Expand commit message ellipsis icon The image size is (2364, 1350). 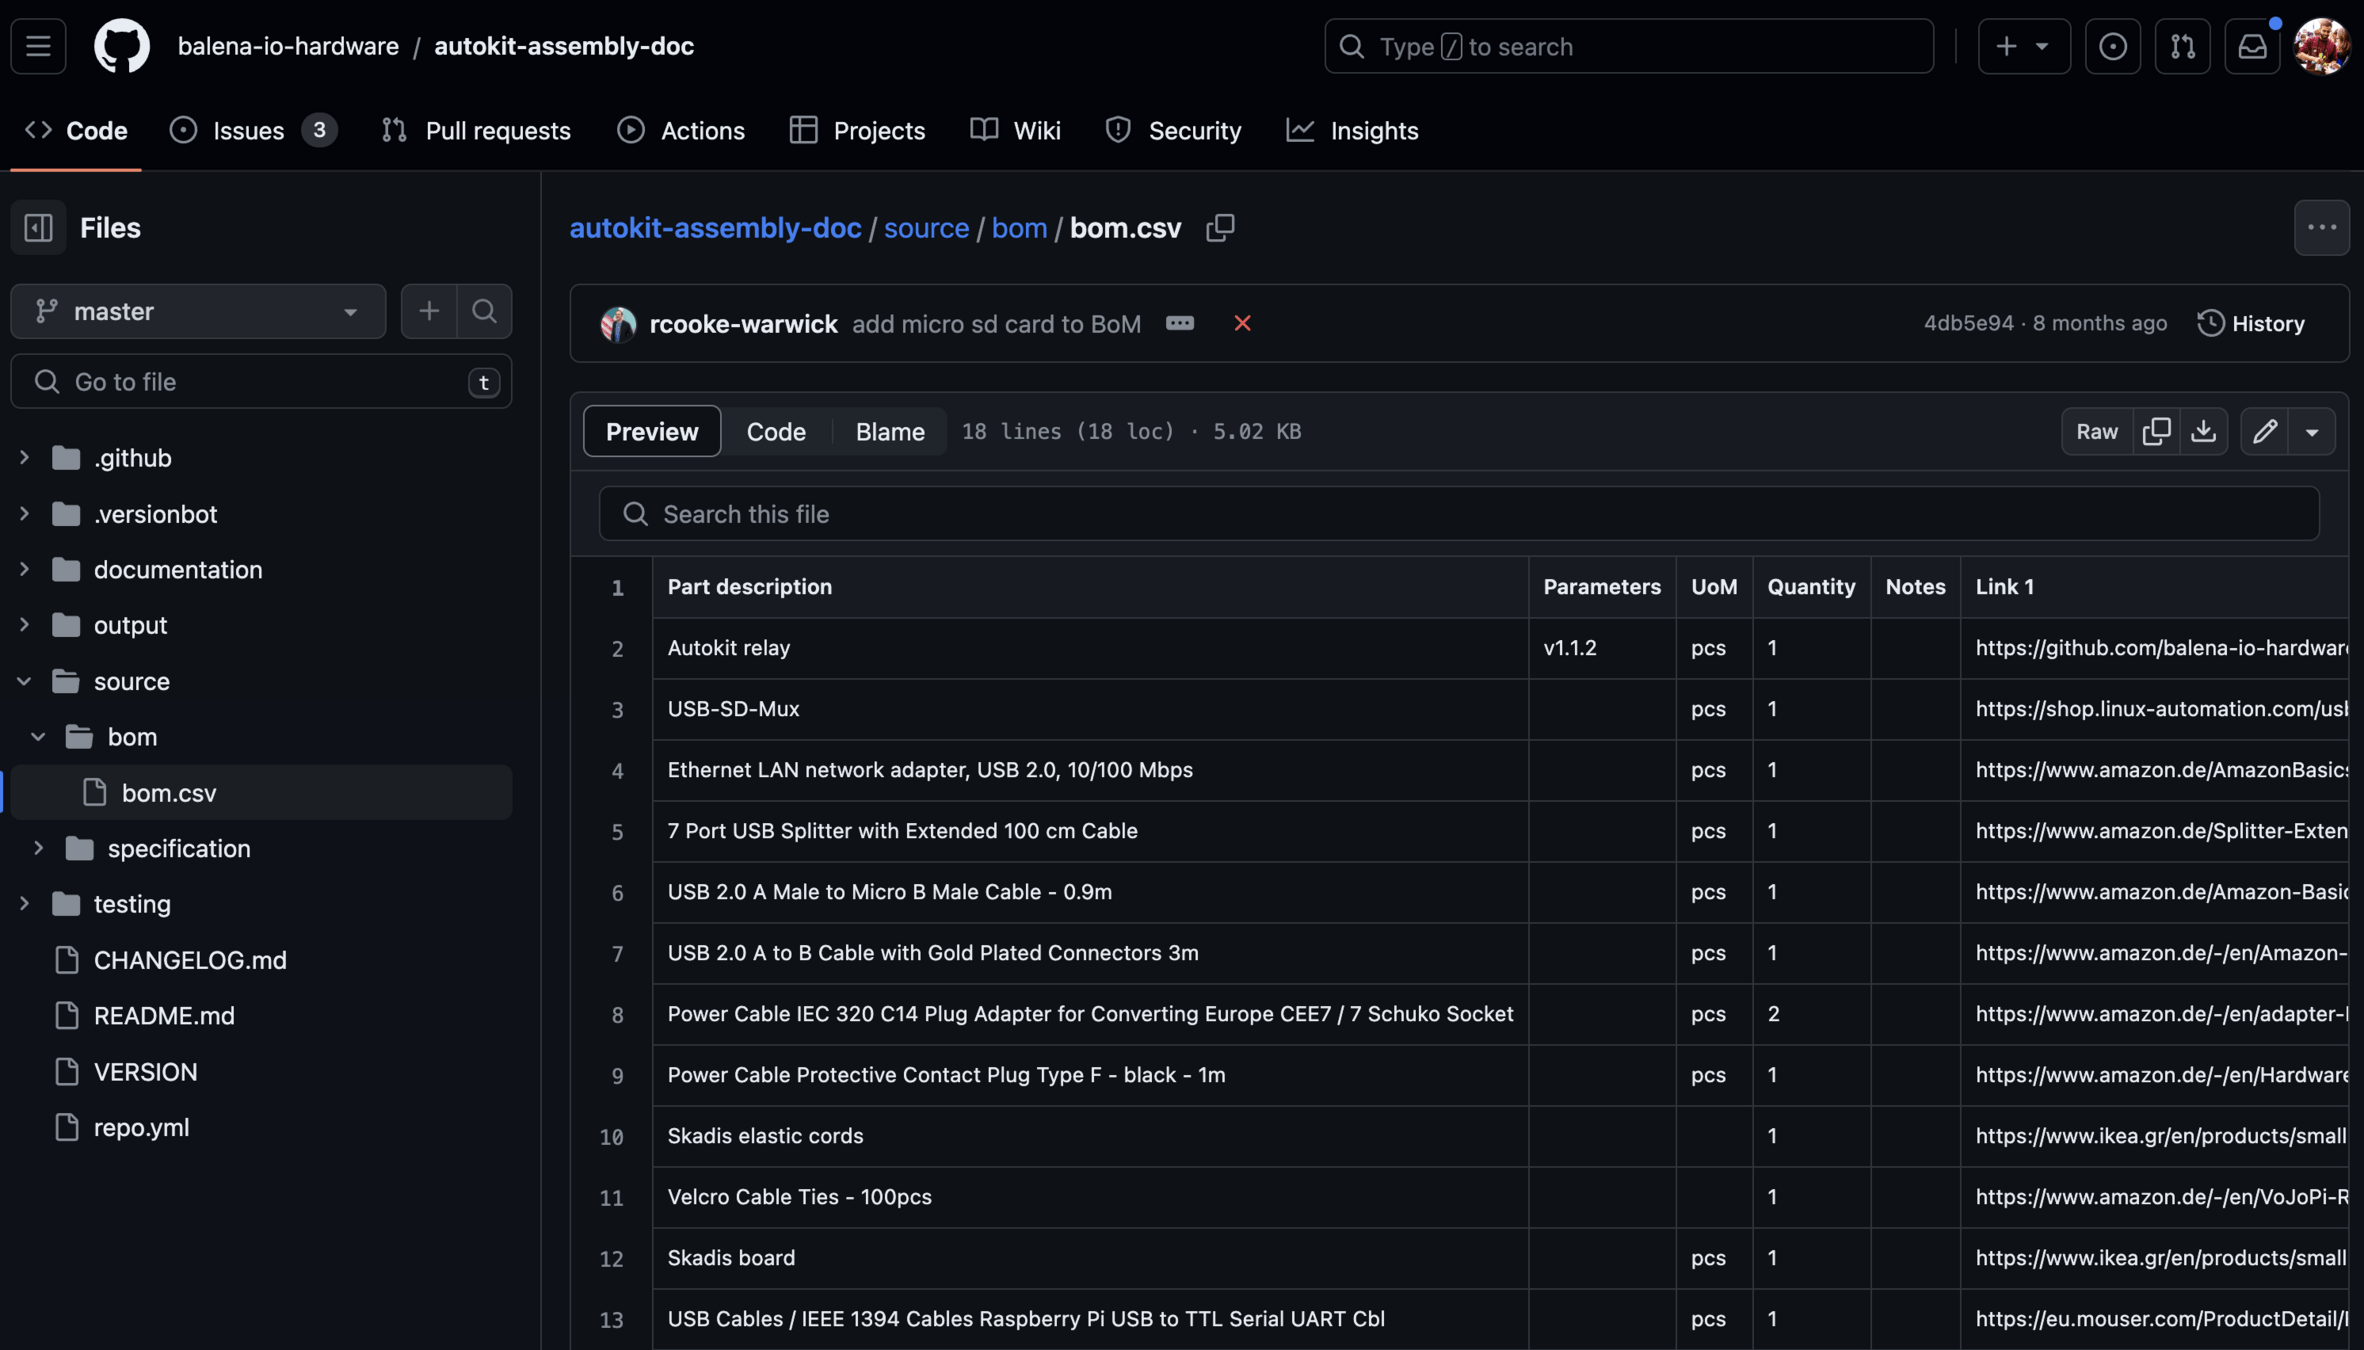(x=1180, y=323)
